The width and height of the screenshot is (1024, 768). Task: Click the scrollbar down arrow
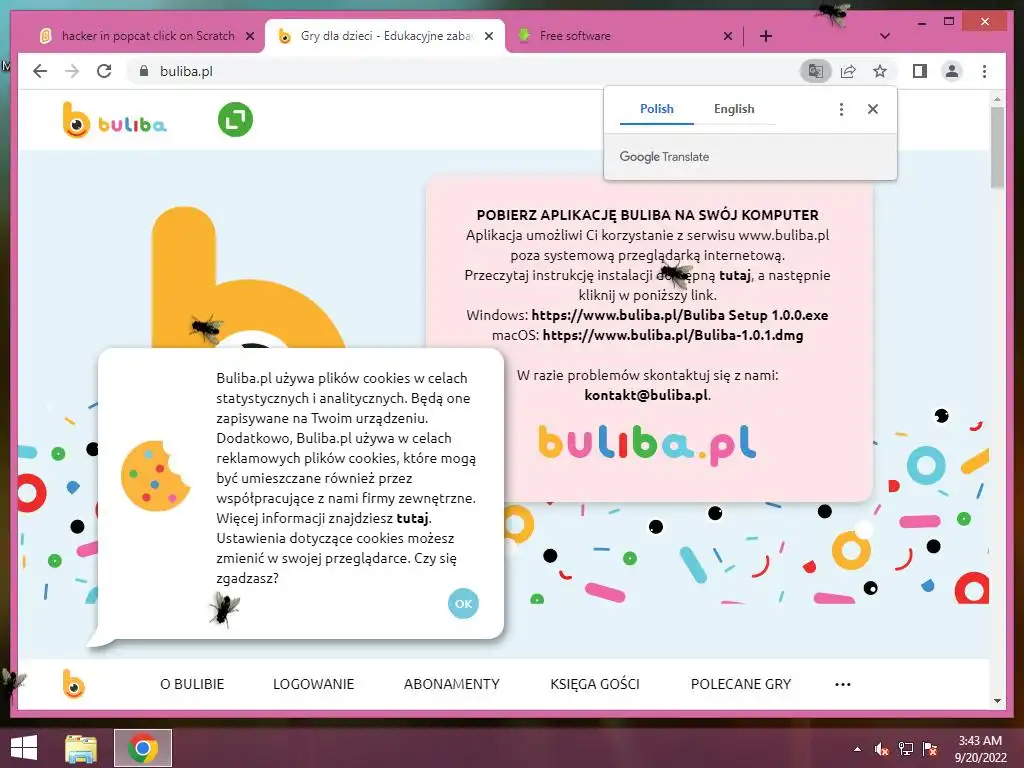click(997, 701)
